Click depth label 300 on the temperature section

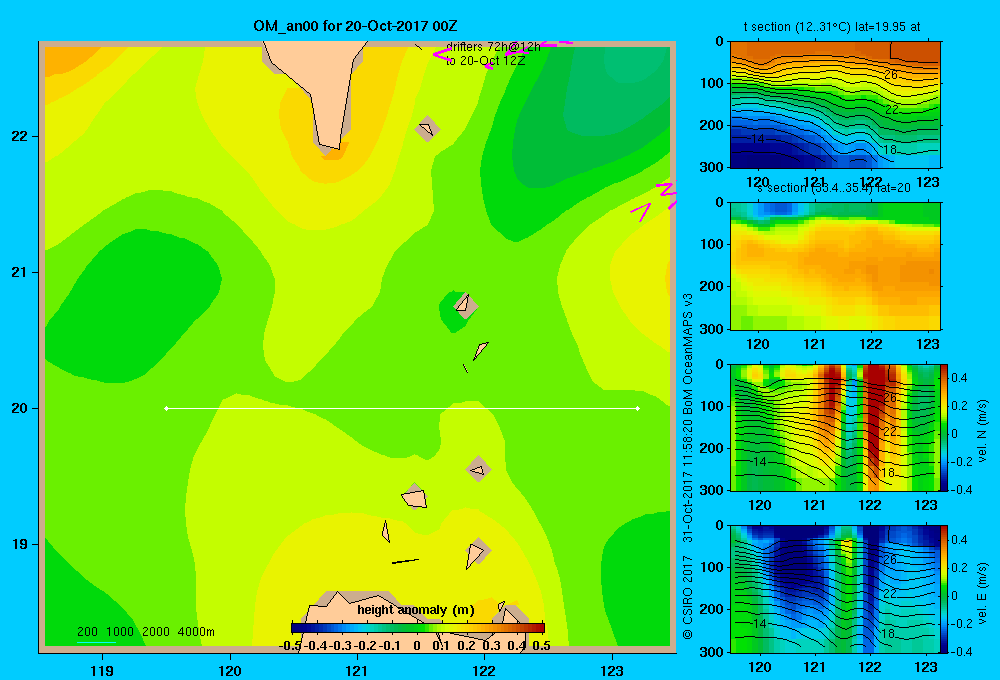[x=712, y=167]
